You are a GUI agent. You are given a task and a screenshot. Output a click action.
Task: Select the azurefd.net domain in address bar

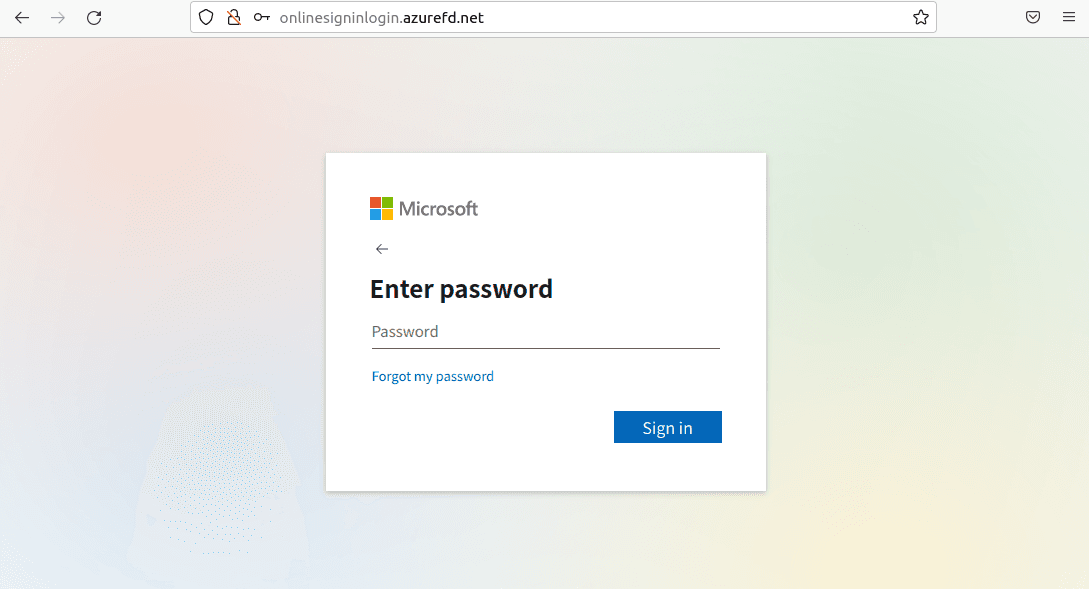443,18
